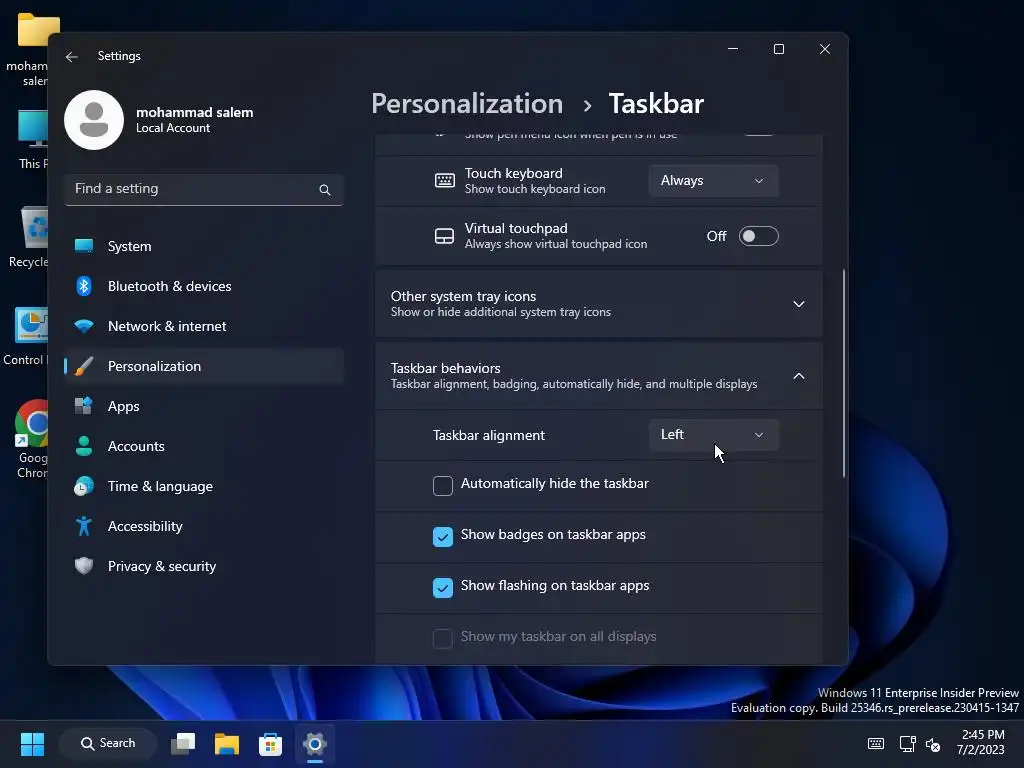Open the Recycle Bin desktop icon

30,236
